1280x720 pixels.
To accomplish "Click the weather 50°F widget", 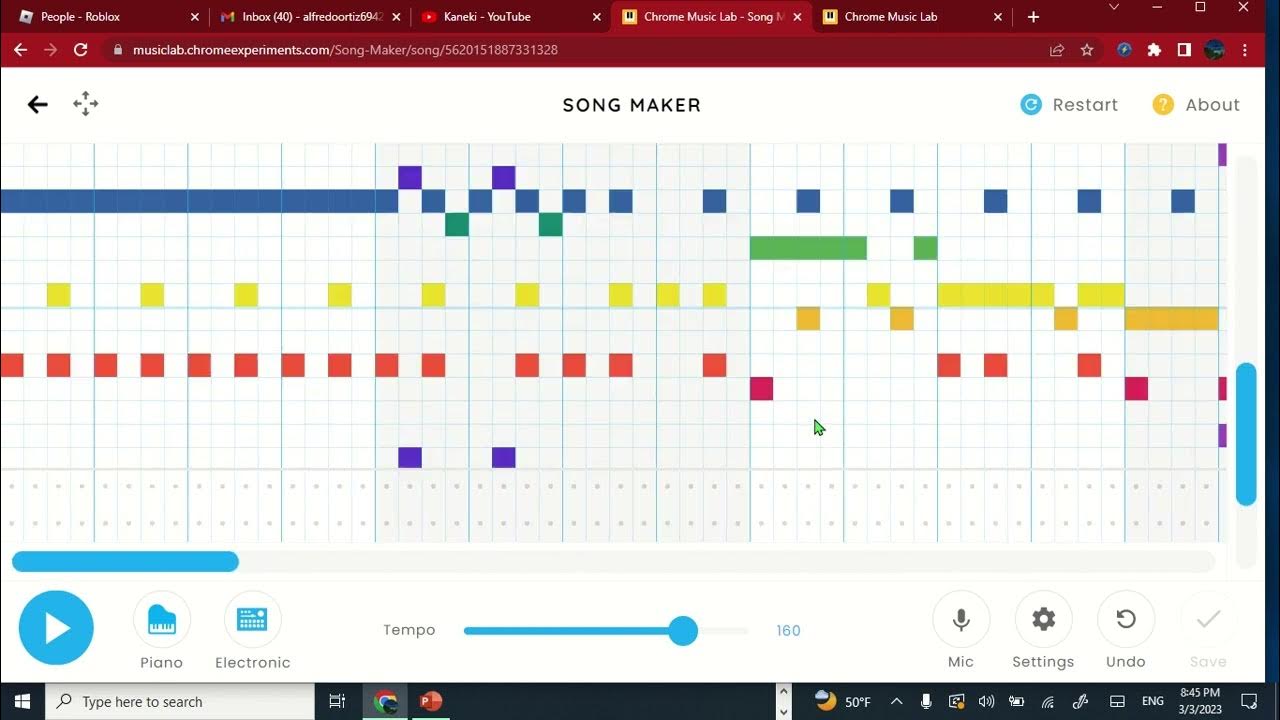I will [843, 701].
